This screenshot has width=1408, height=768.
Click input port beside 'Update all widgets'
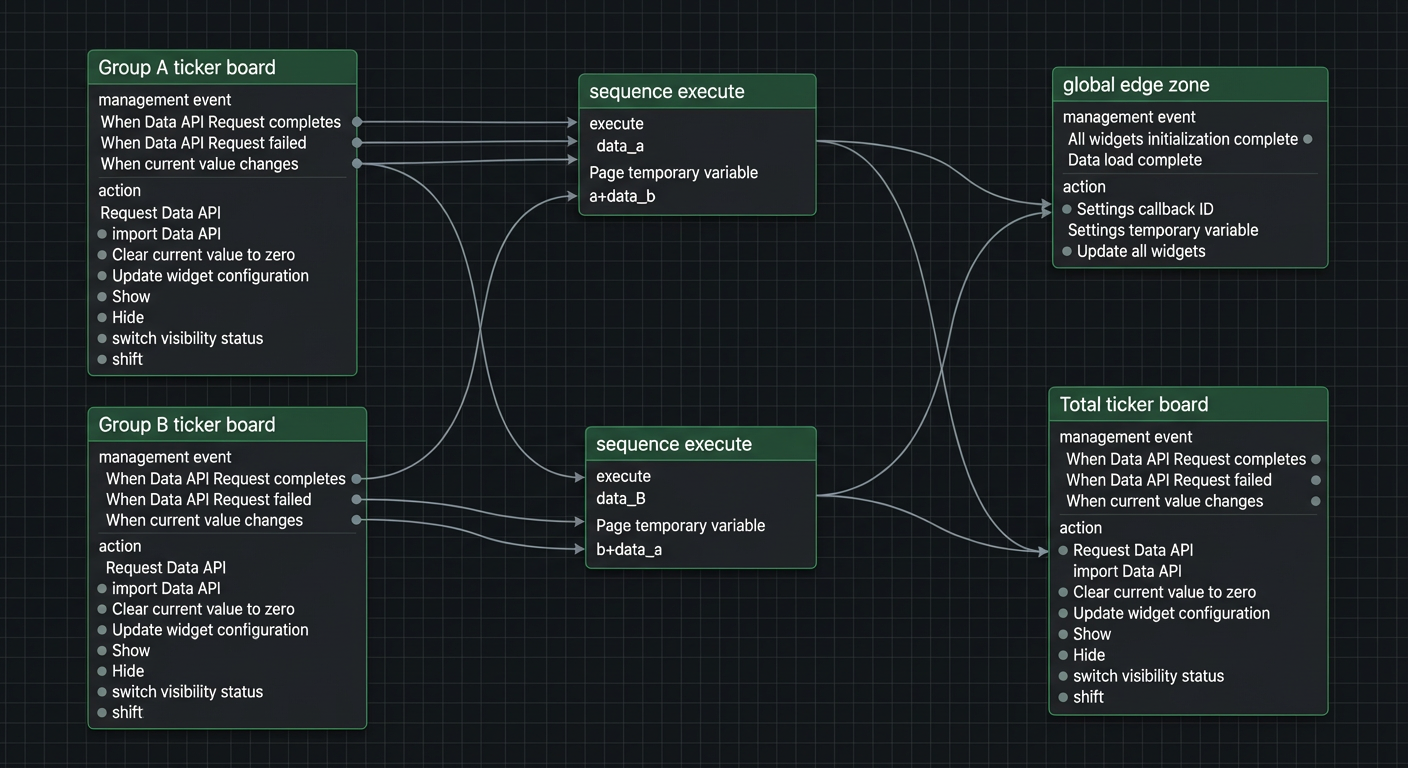click(x=1067, y=251)
